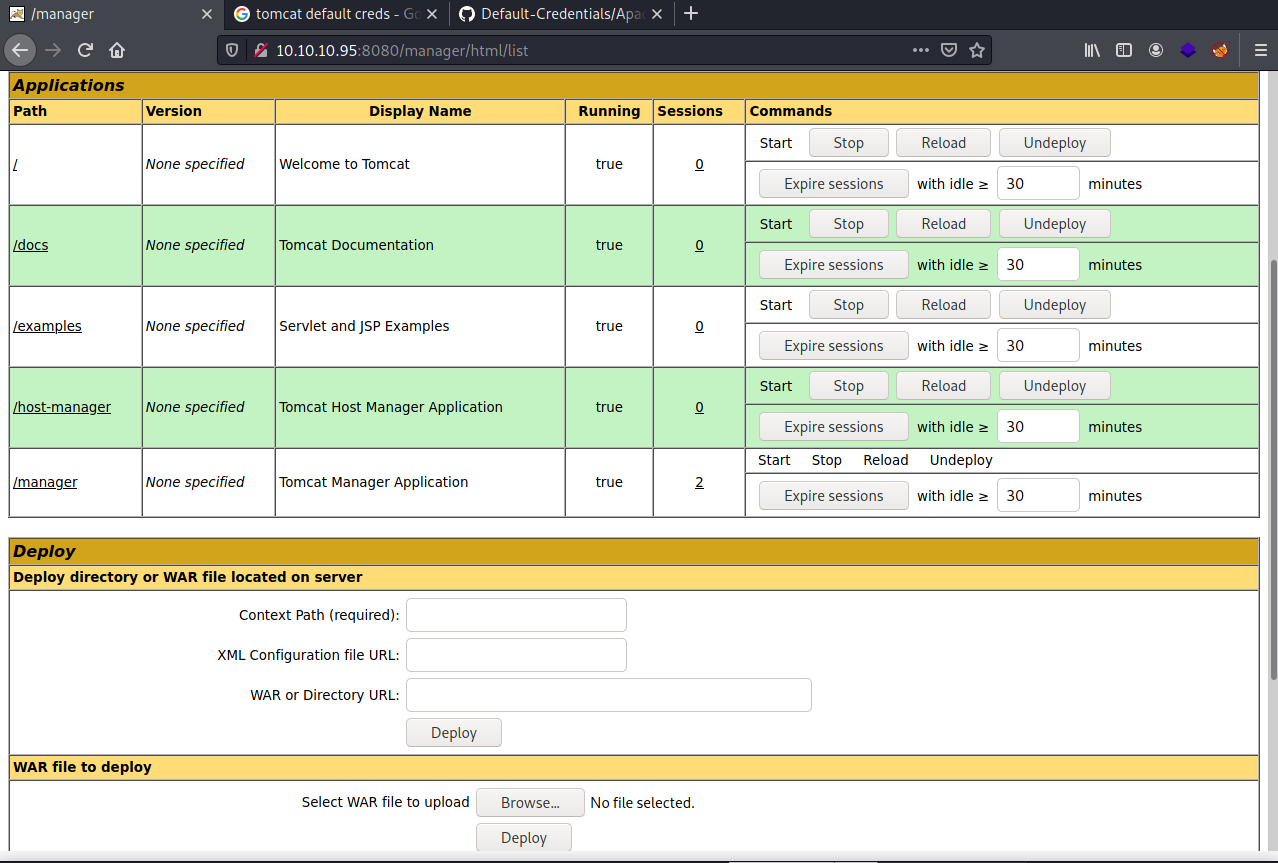Viewport: 1278px width, 863px height.
Task: Click Deploy under Select WAR file
Action: point(523,838)
